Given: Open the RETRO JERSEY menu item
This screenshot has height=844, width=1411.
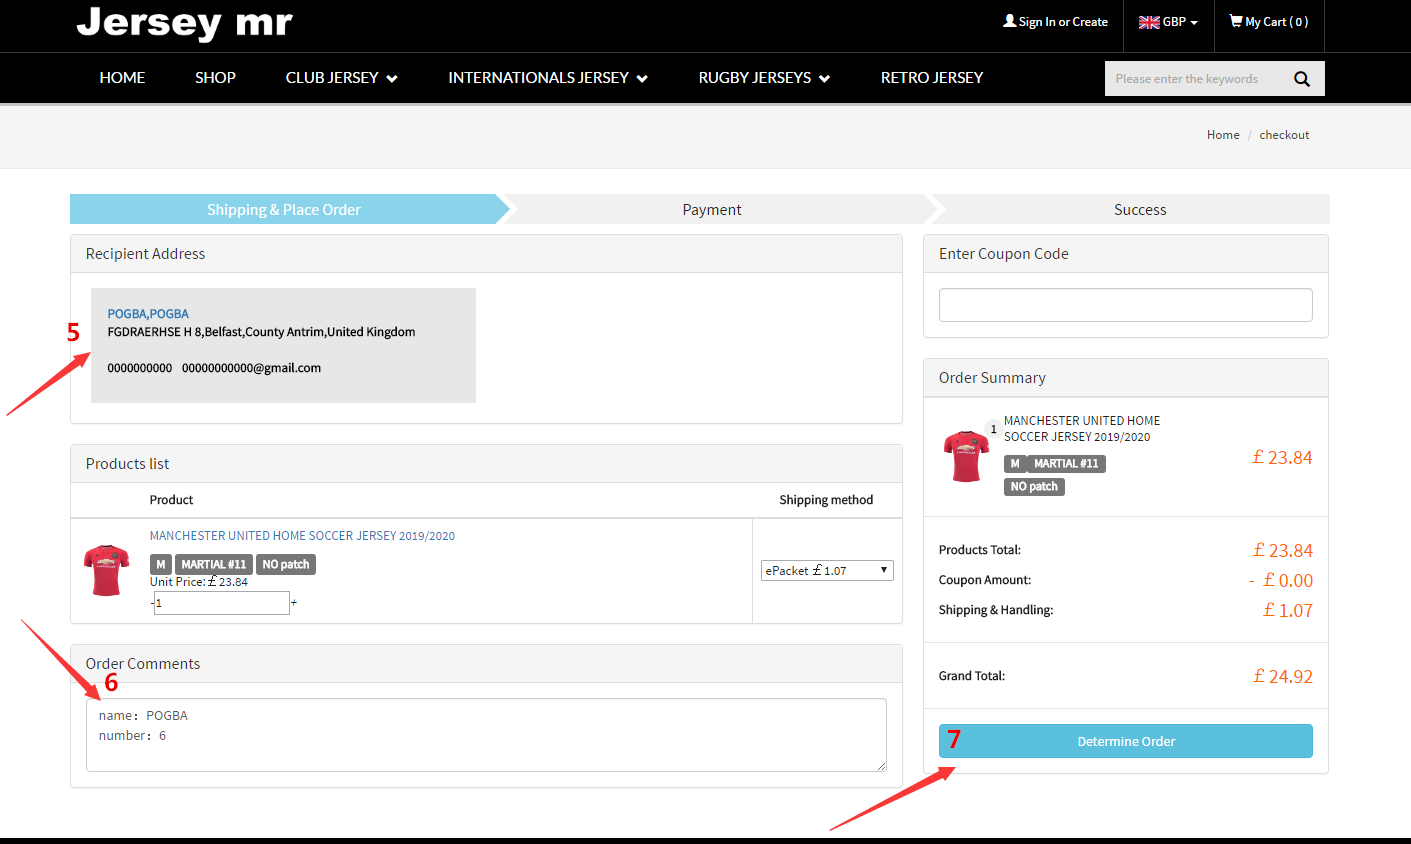Looking at the screenshot, I should [932, 78].
